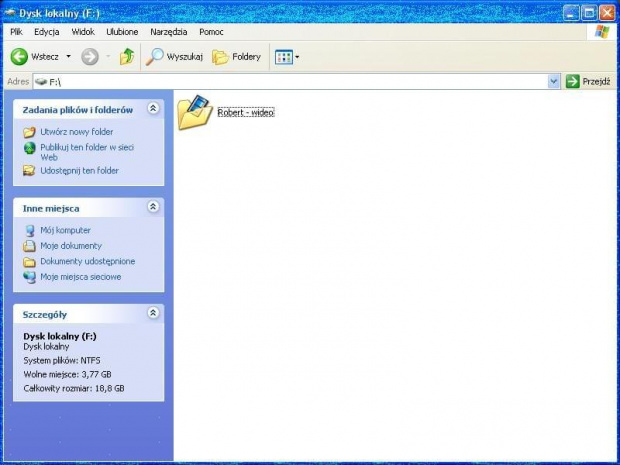Open the Robert - wideo folder icon

pyautogui.click(x=194, y=112)
